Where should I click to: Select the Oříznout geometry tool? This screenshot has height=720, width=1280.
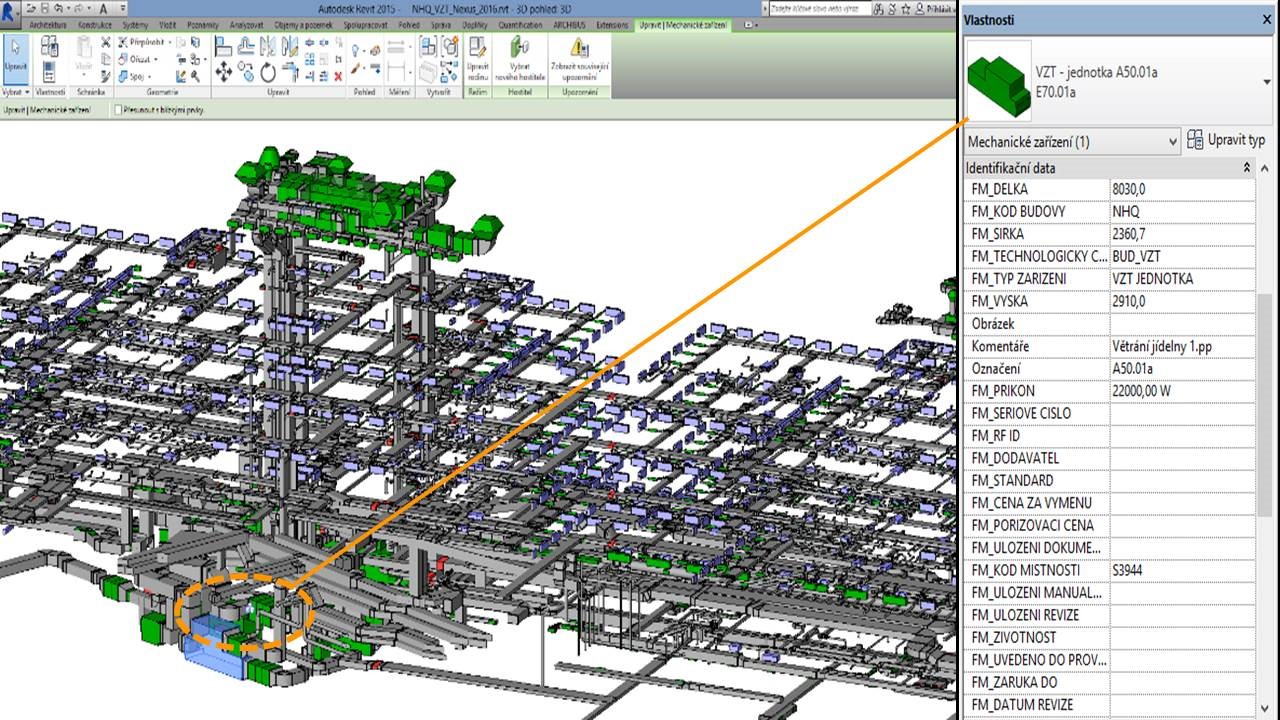pyautogui.click(x=140, y=59)
